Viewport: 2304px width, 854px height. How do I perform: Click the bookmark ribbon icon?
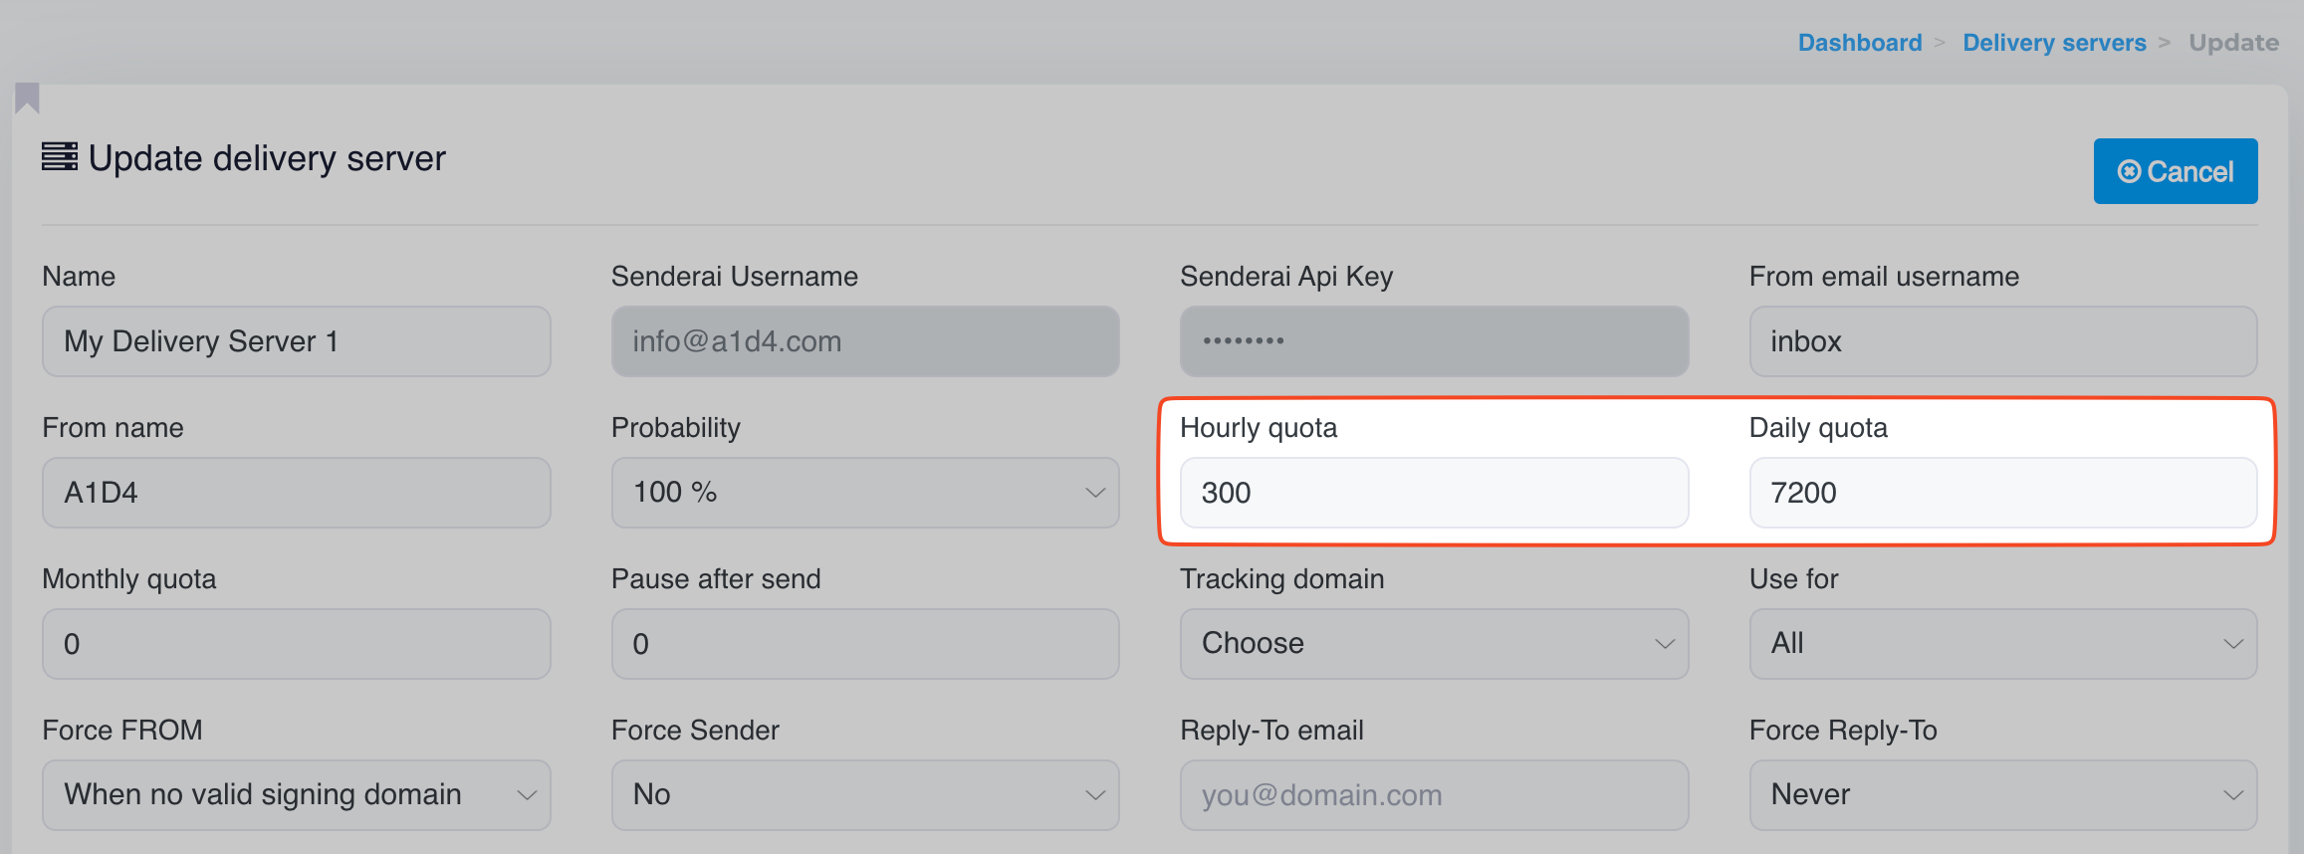coord(27,98)
